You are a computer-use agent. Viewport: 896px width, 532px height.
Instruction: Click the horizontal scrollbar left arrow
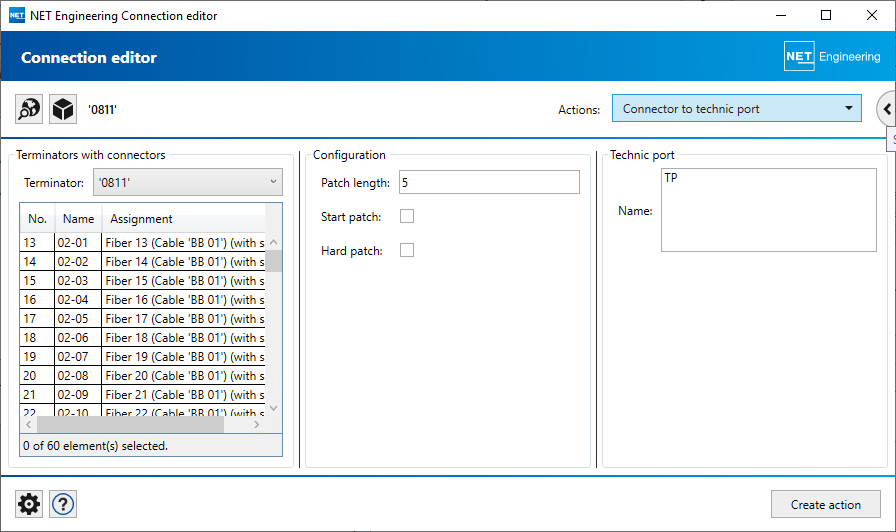point(29,425)
